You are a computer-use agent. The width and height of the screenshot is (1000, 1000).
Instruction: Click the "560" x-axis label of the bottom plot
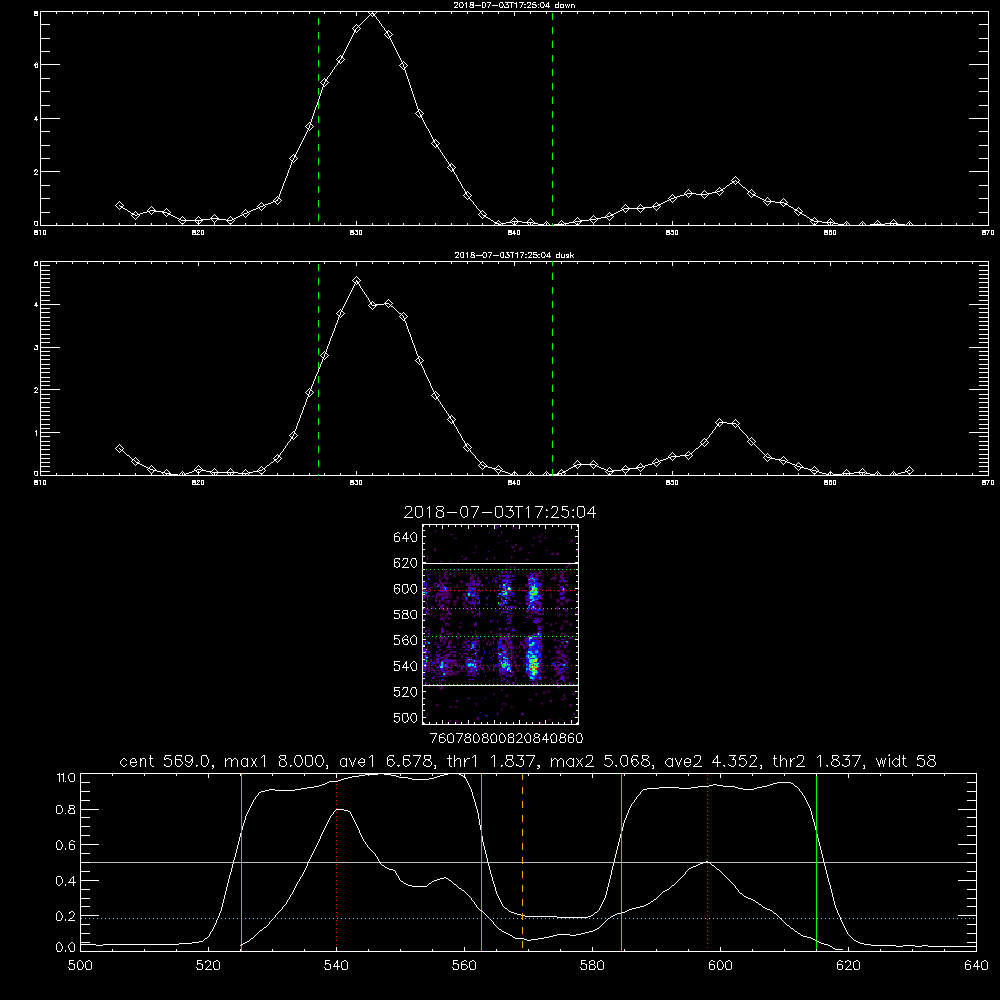[464, 966]
